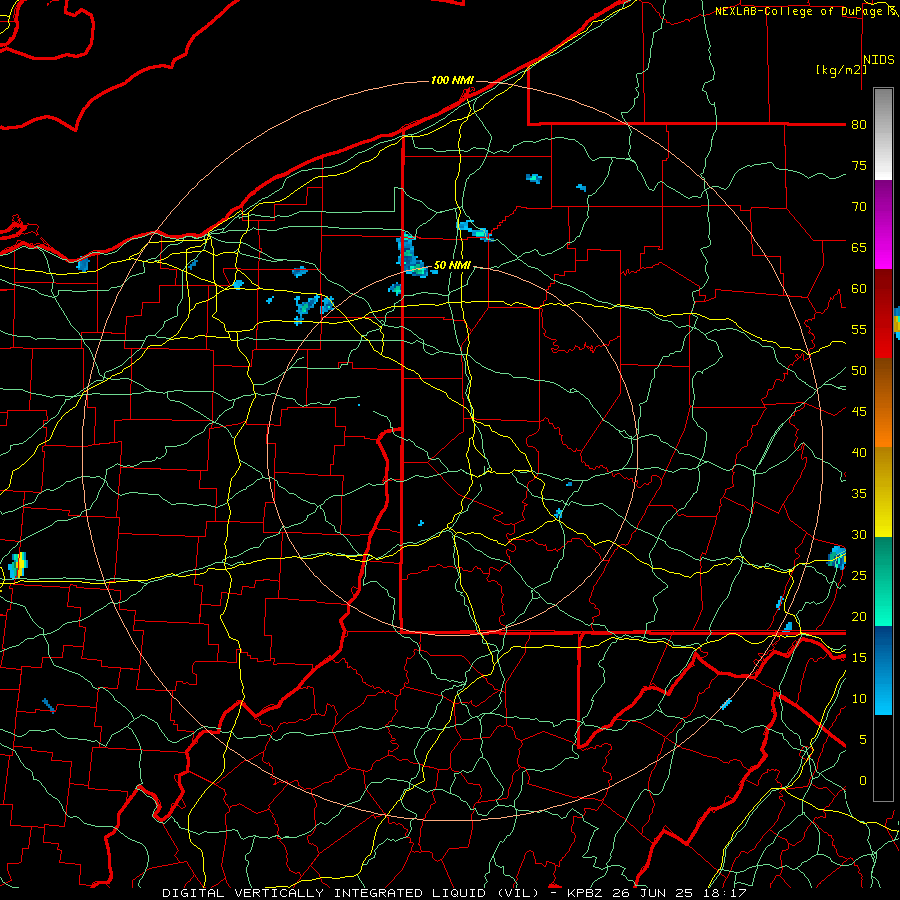Click the 50 NMI range ring label

pos(452,265)
